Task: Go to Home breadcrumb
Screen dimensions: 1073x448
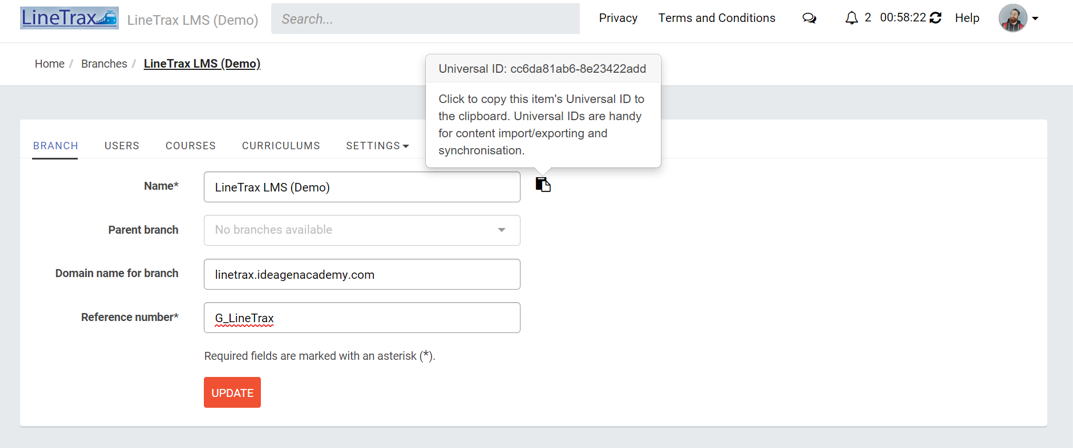Action: (x=49, y=64)
